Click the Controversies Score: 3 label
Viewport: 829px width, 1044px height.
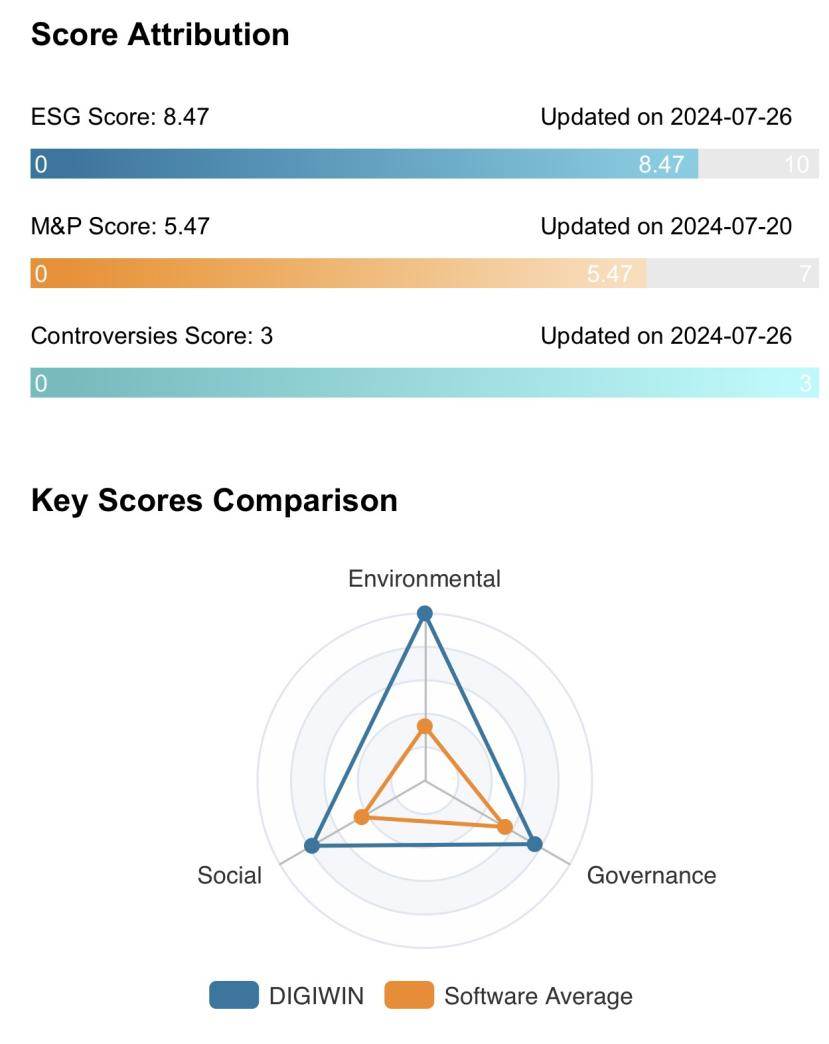pyautogui.click(x=152, y=336)
